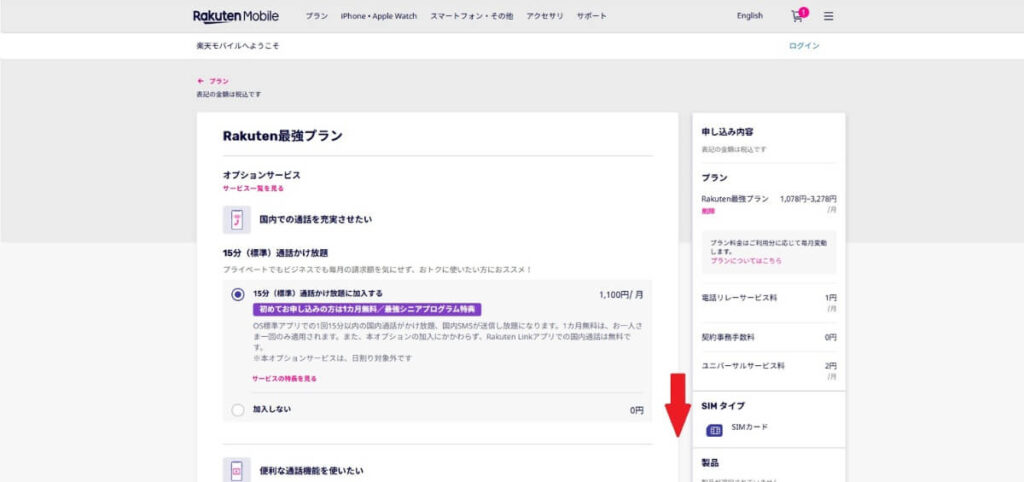The width and height of the screenshot is (1024, 482).
Task: Open the アクセサリ menu item
Action: point(545,16)
